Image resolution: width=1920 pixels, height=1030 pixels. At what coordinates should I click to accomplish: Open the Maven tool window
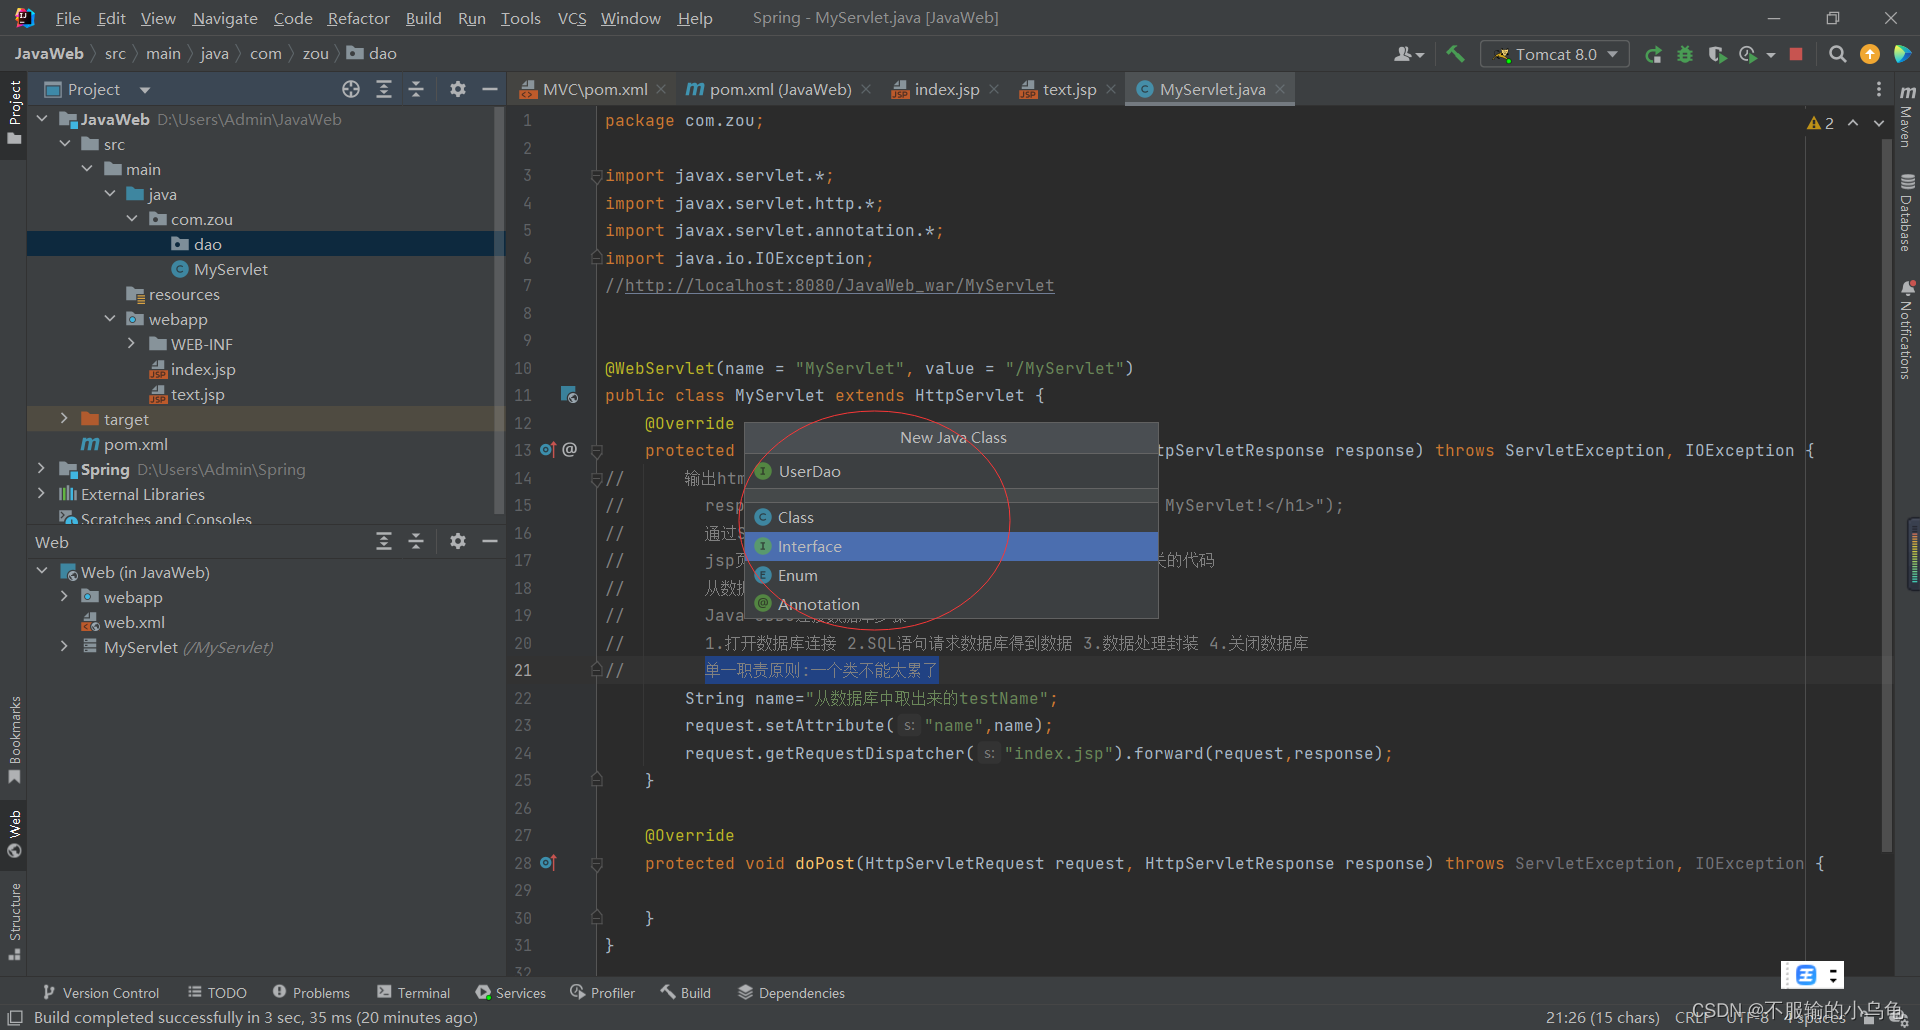click(x=1907, y=115)
